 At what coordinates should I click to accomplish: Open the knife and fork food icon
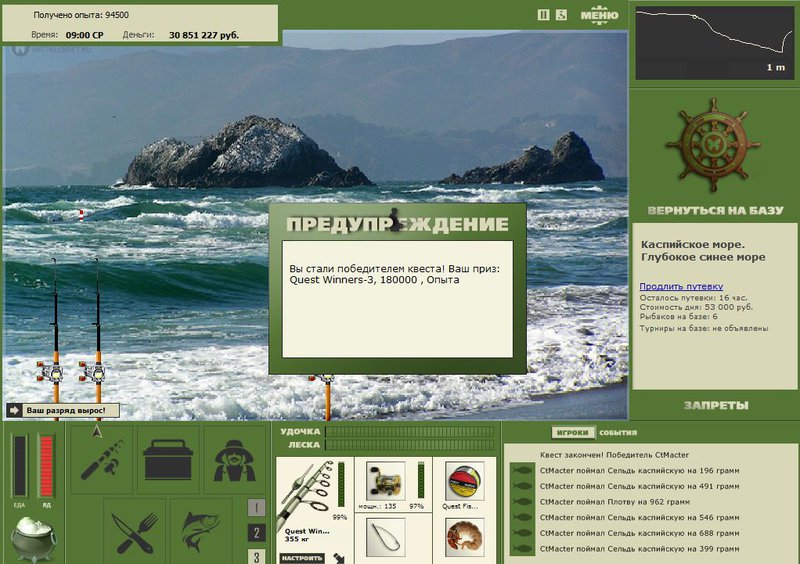pos(135,532)
